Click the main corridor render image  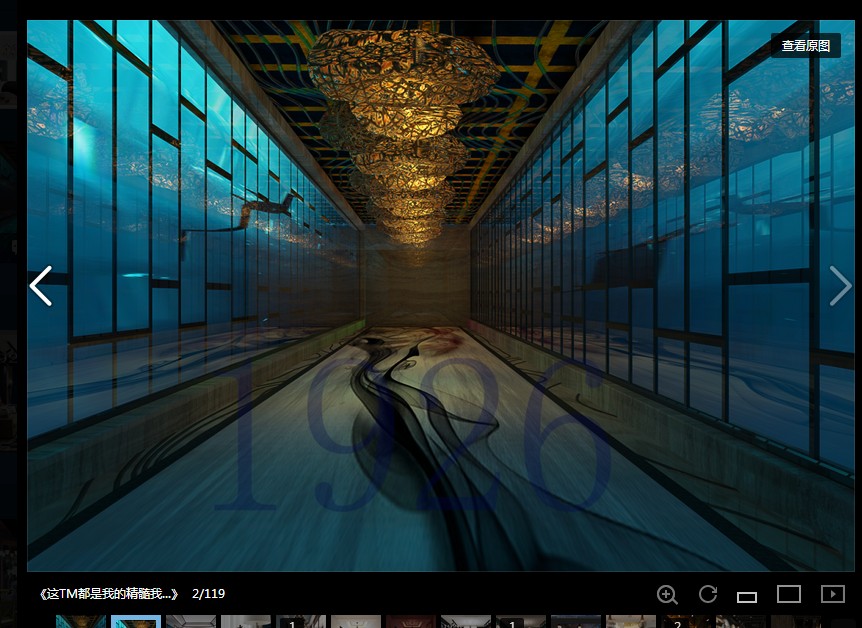[441, 296]
